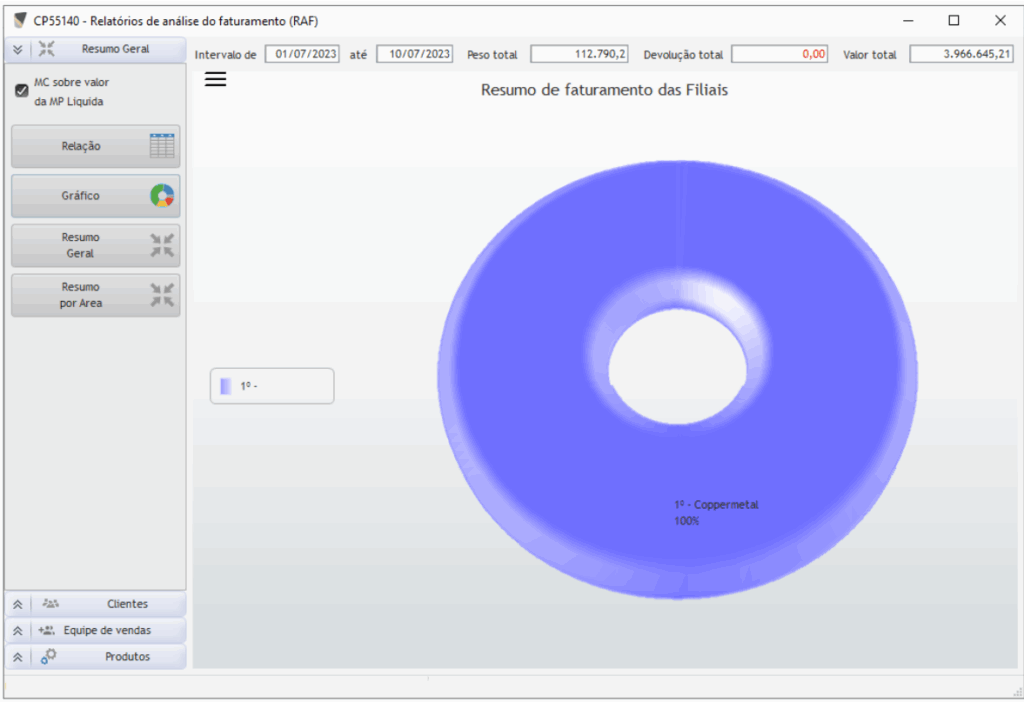Expand the Clientes section chevron
This screenshot has width=1024, height=702.
[x=17, y=605]
